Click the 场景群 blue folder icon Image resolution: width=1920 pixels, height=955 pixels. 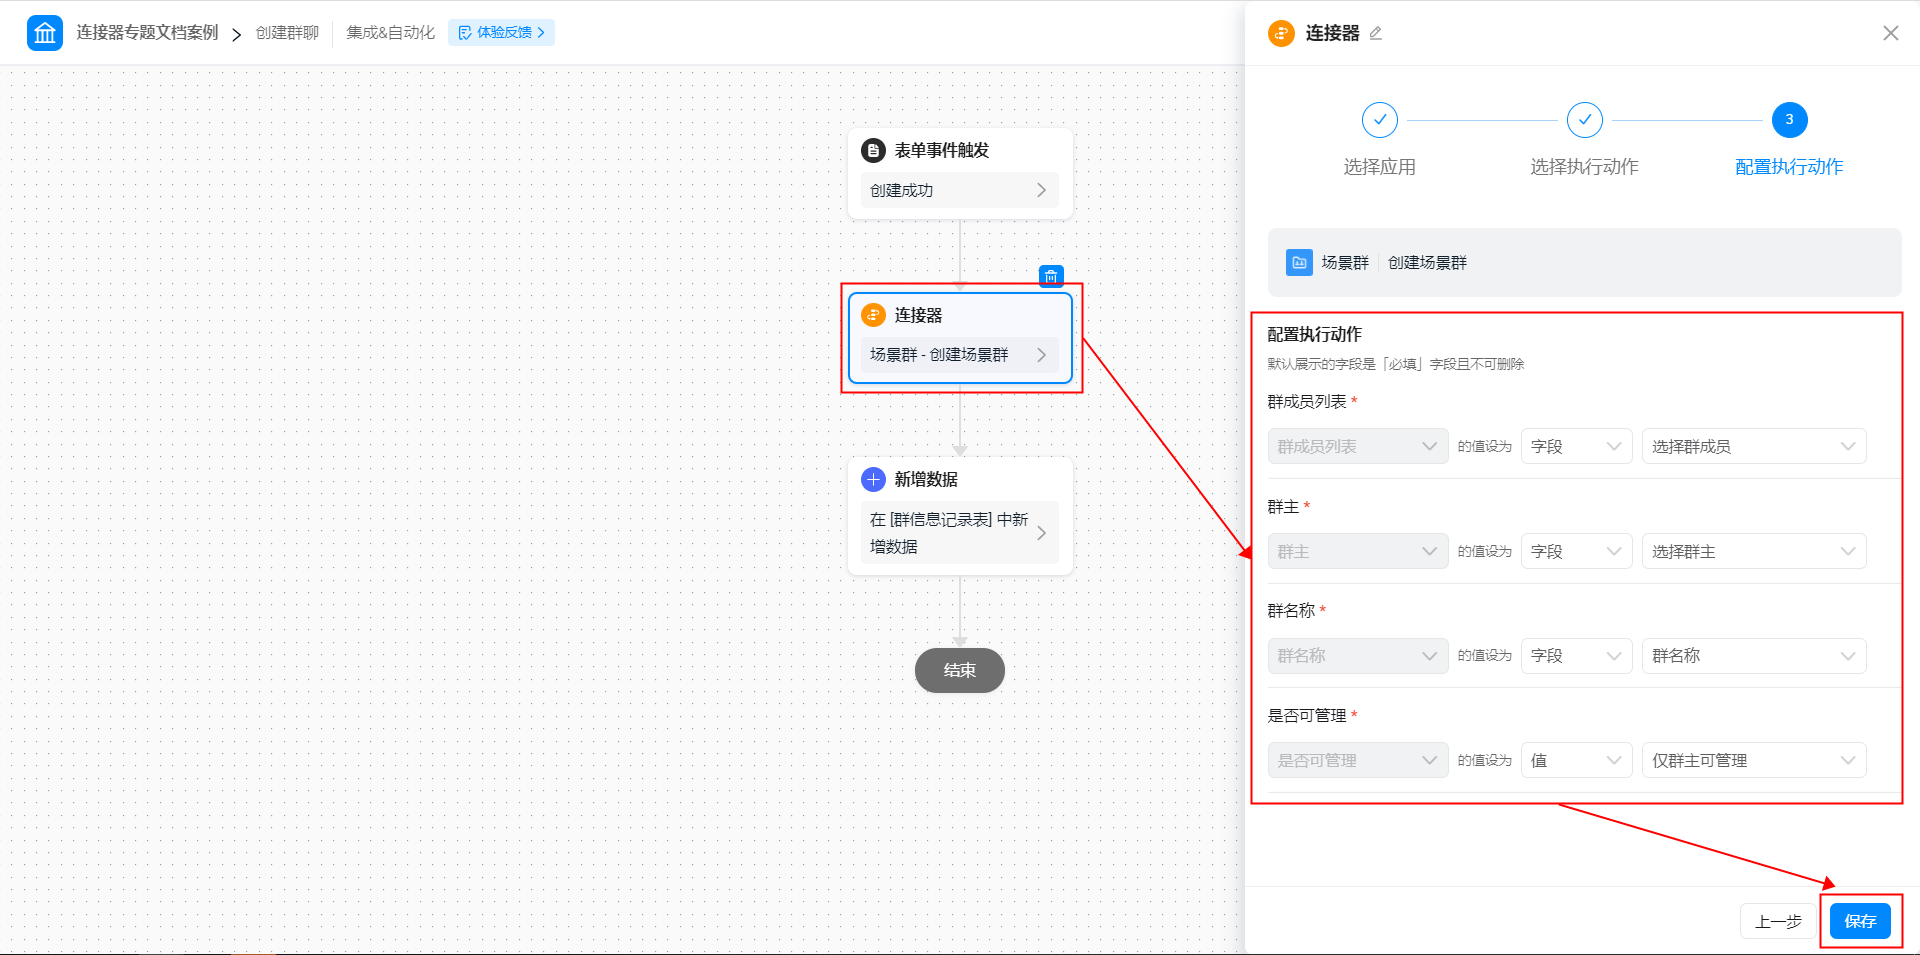pos(1299,262)
